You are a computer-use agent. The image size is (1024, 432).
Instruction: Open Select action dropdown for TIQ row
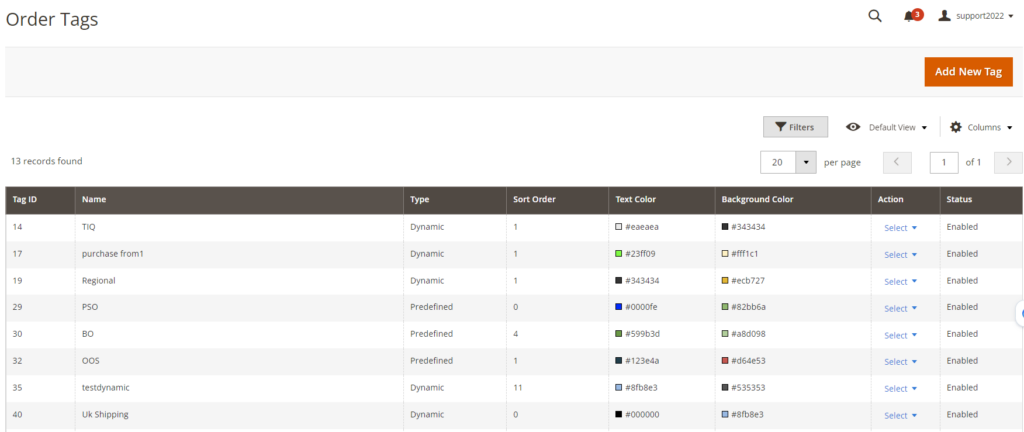tap(900, 228)
